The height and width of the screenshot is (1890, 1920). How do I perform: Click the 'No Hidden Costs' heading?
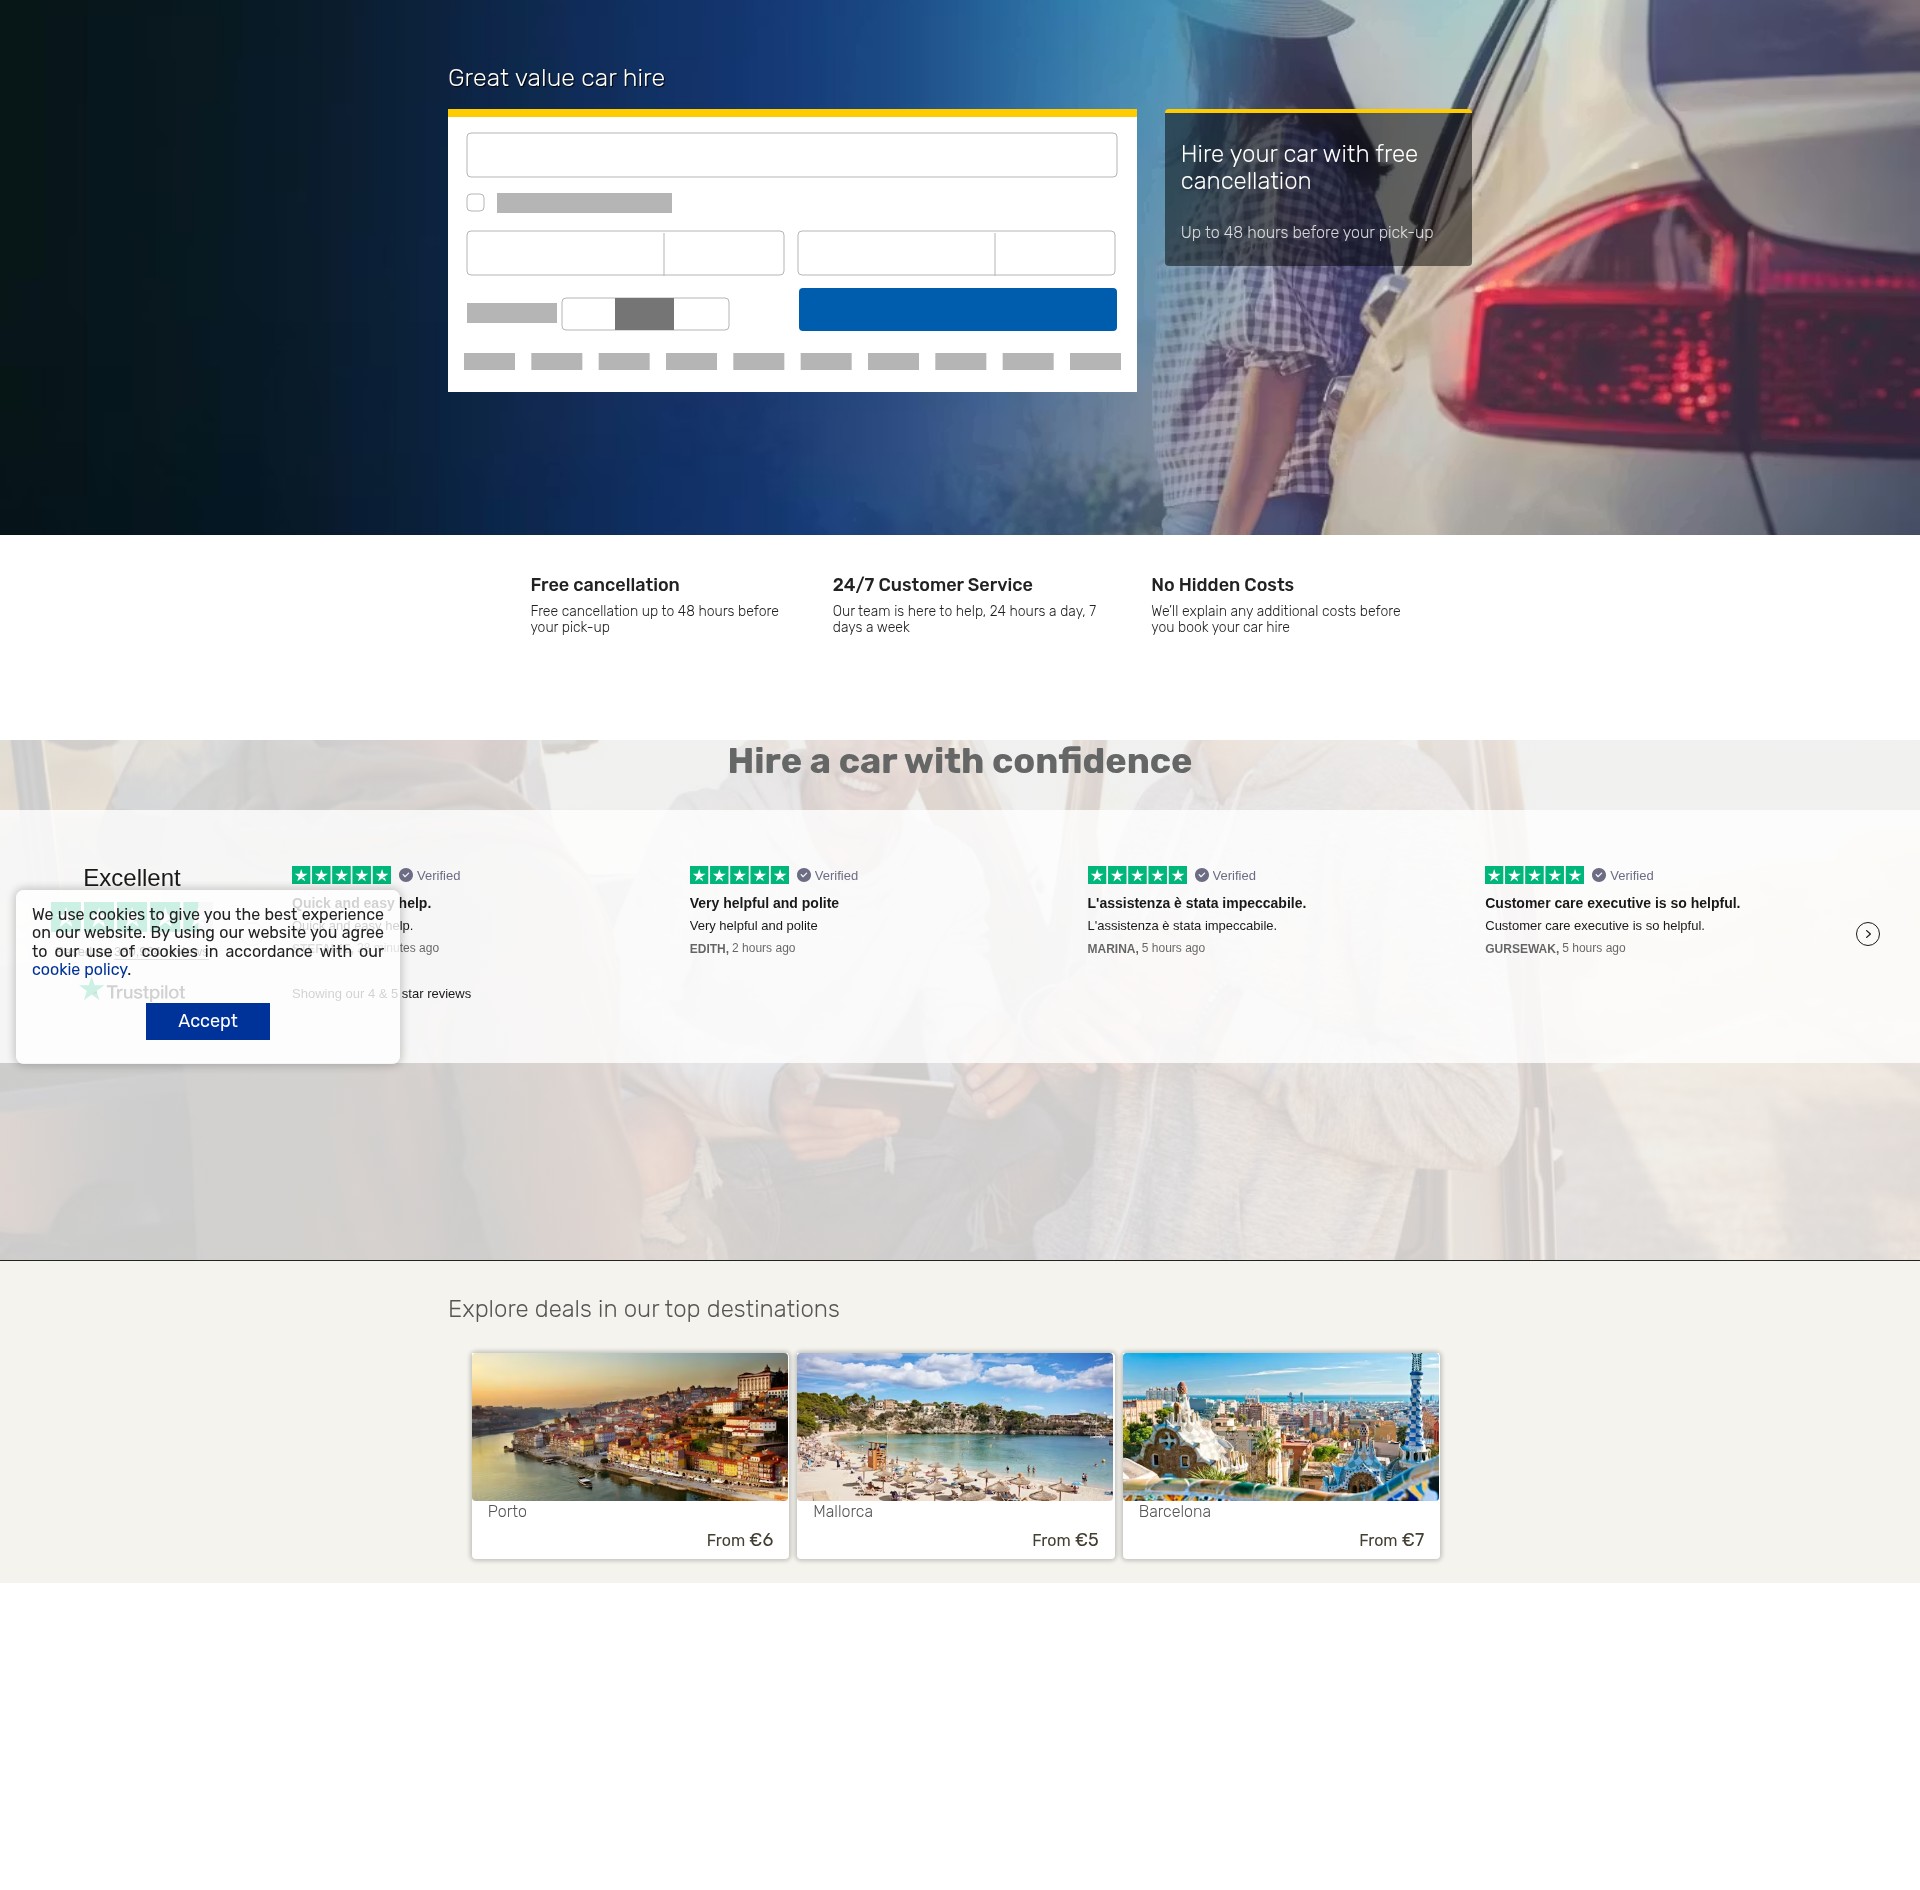[x=1222, y=585]
